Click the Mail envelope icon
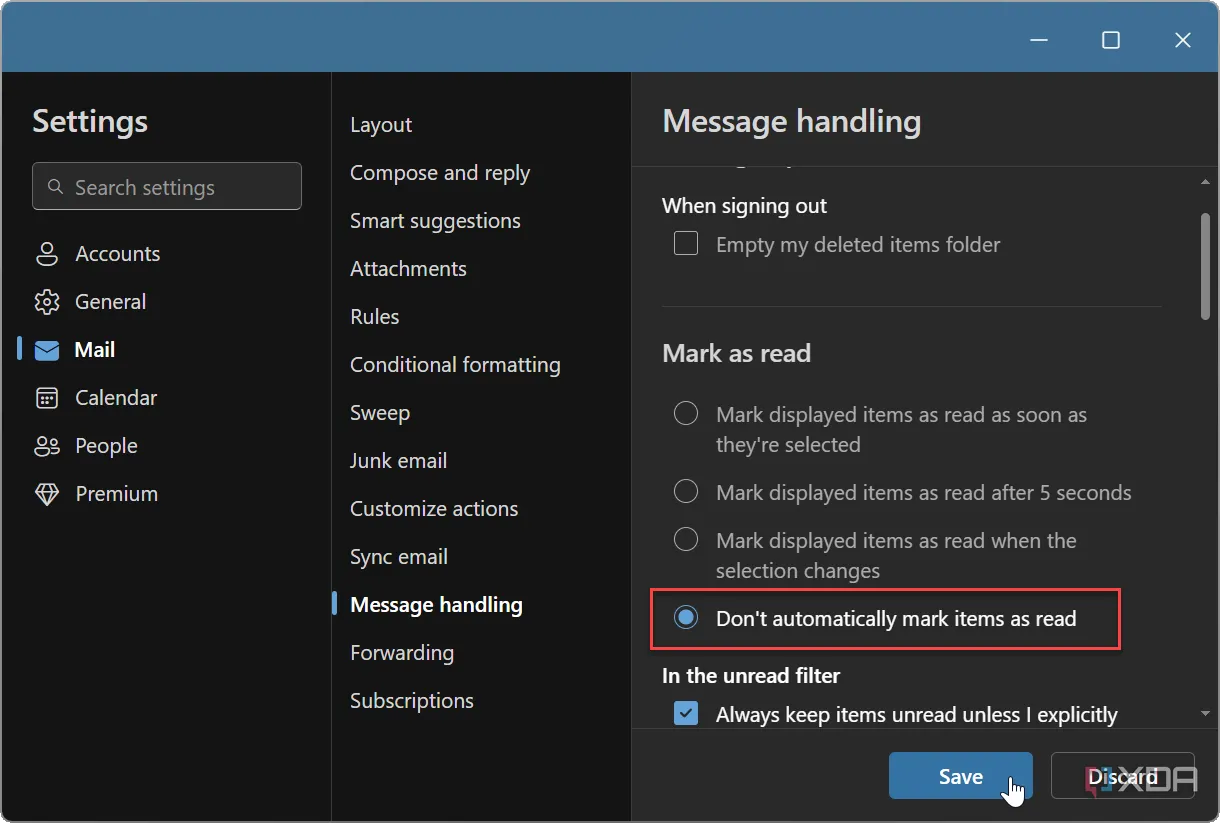The height and width of the screenshot is (824, 1220). [47, 350]
